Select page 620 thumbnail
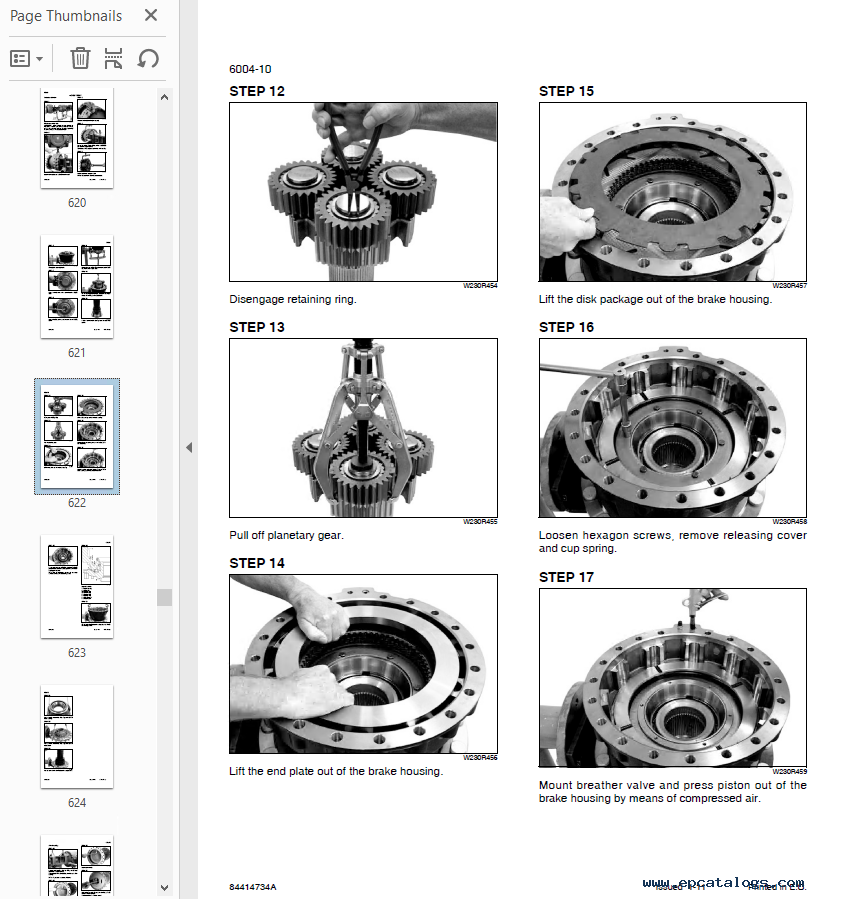 [77, 138]
